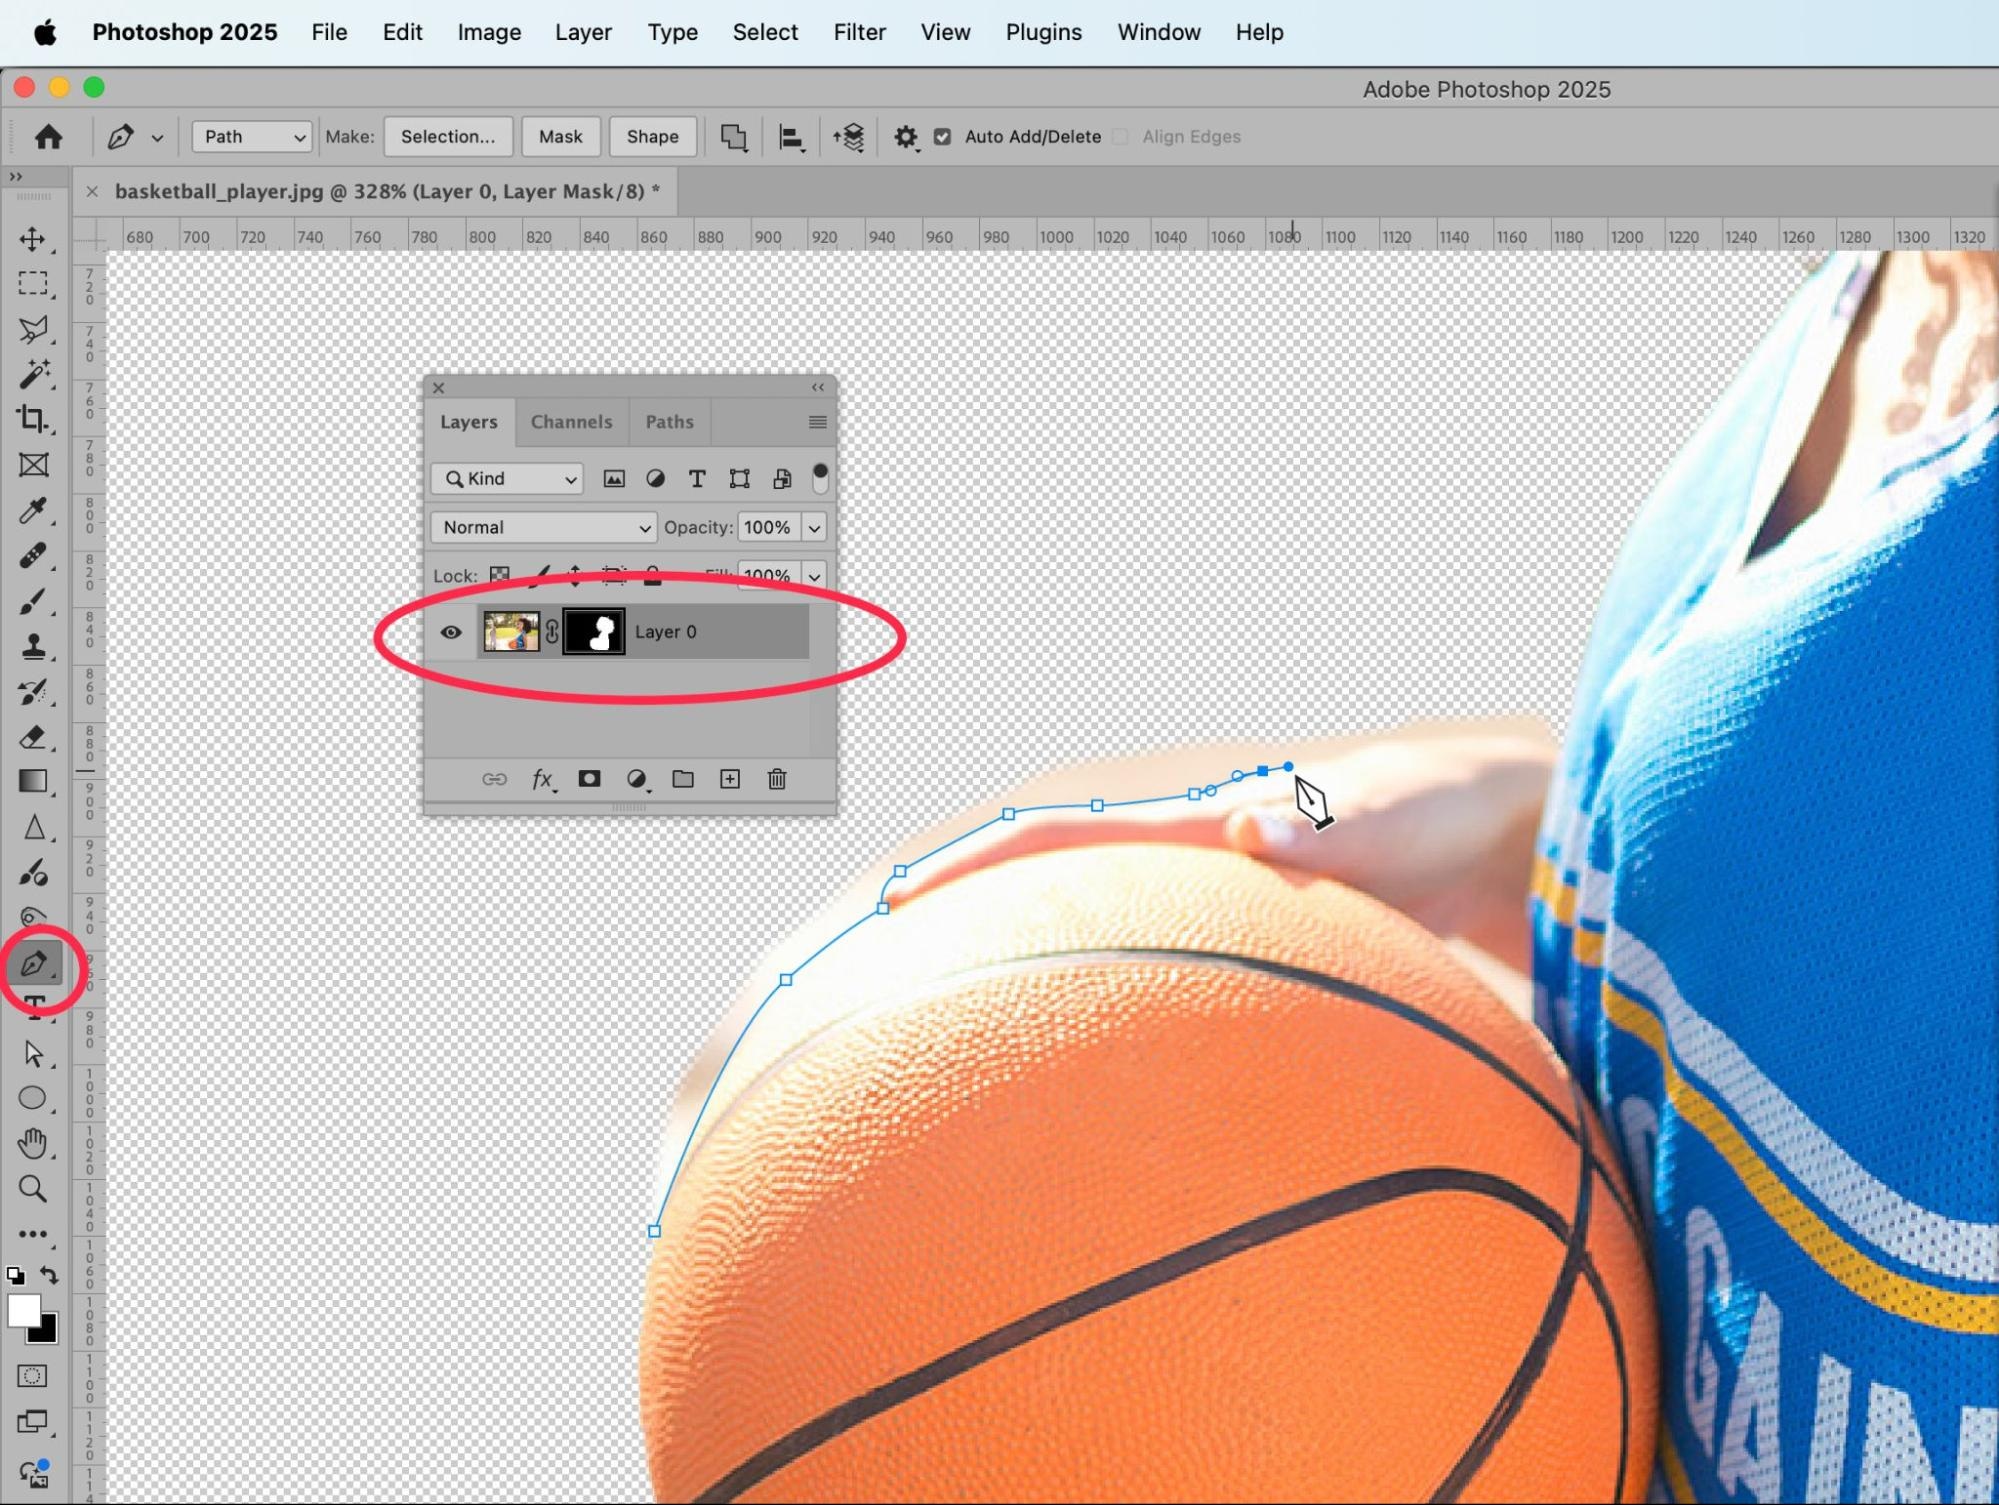The image size is (1999, 1505).
Task: Change the screen mode
Action: coord(33,1422)
